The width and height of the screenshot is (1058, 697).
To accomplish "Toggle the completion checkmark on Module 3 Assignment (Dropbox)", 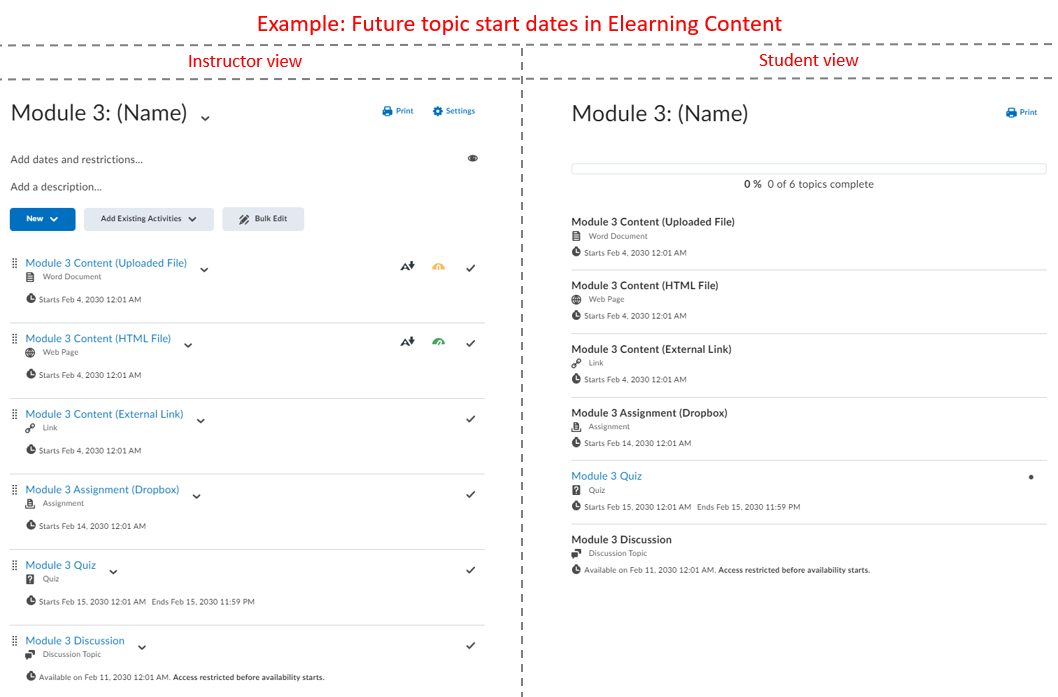I will tap(470, 494).
